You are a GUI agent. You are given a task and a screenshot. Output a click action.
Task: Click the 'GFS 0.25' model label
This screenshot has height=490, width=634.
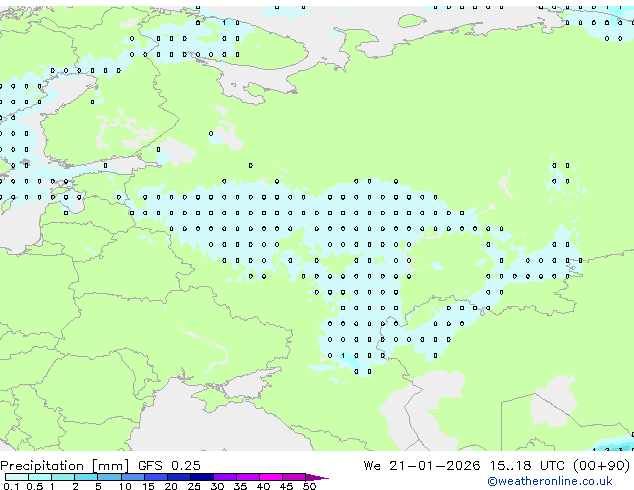coord(169,466)
